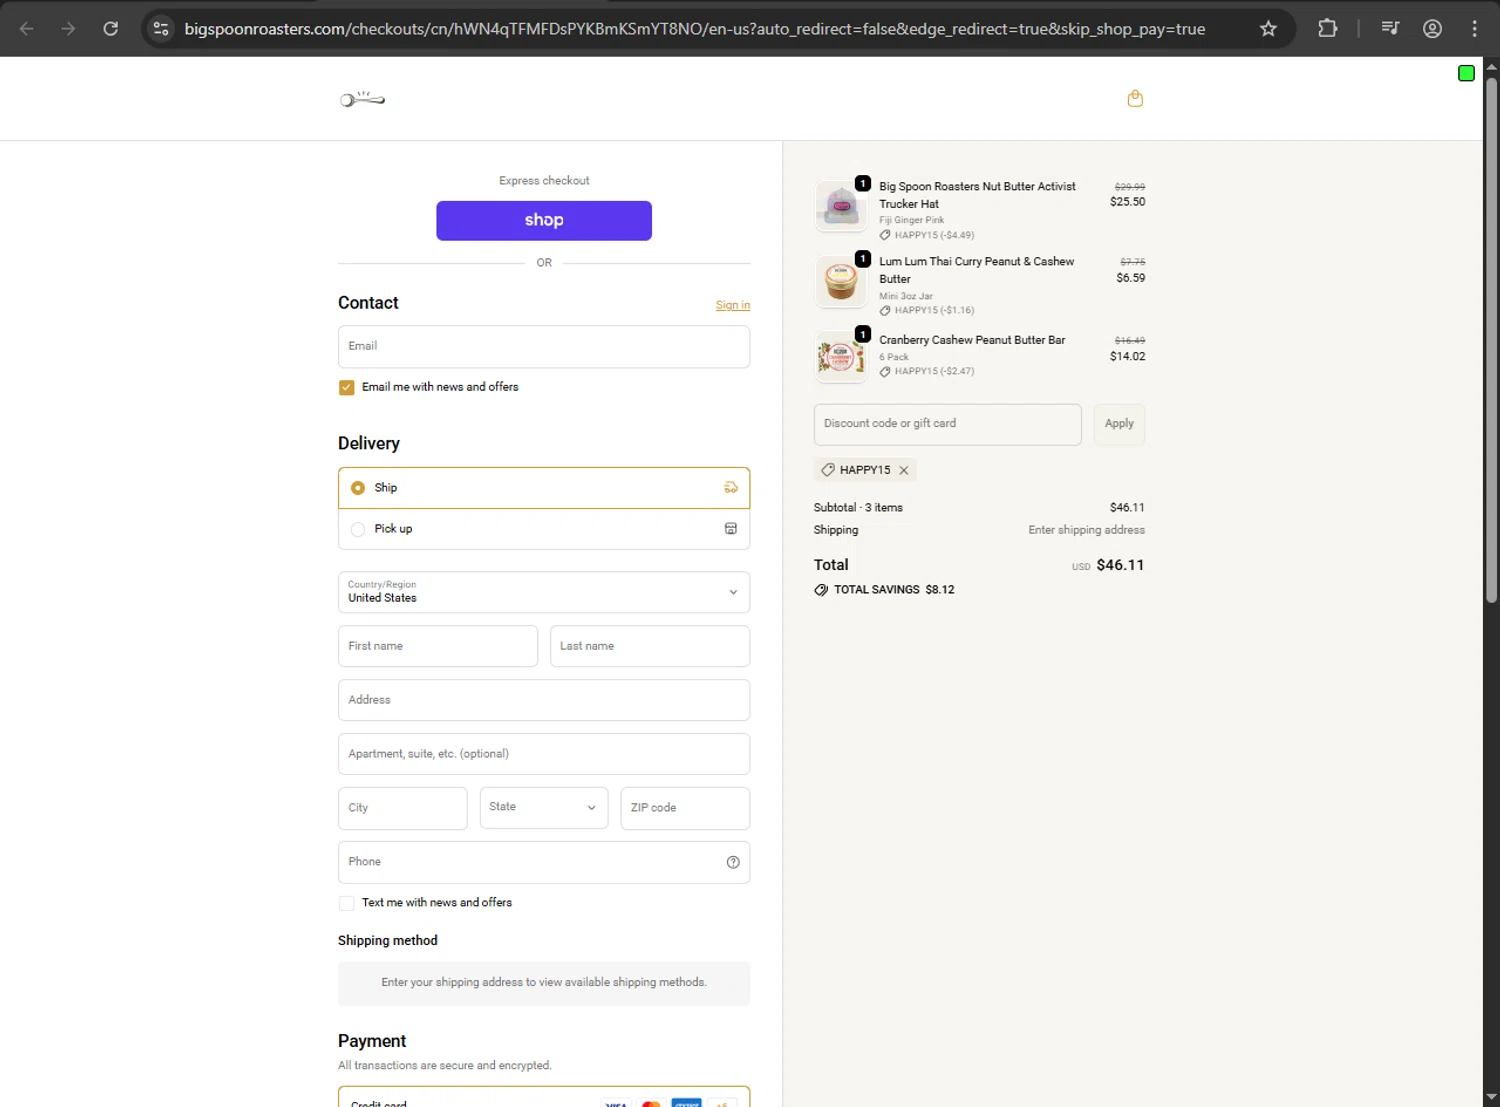Open the Country/Region dropdown
This screenshot has height=1107, width=1500.
click(x=544, y=592)
